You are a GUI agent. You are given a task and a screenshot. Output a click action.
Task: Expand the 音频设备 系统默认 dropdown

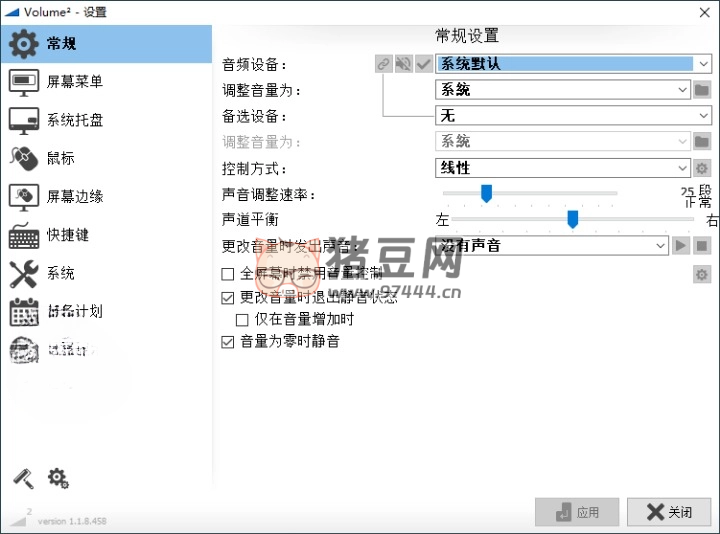[704, 64]
